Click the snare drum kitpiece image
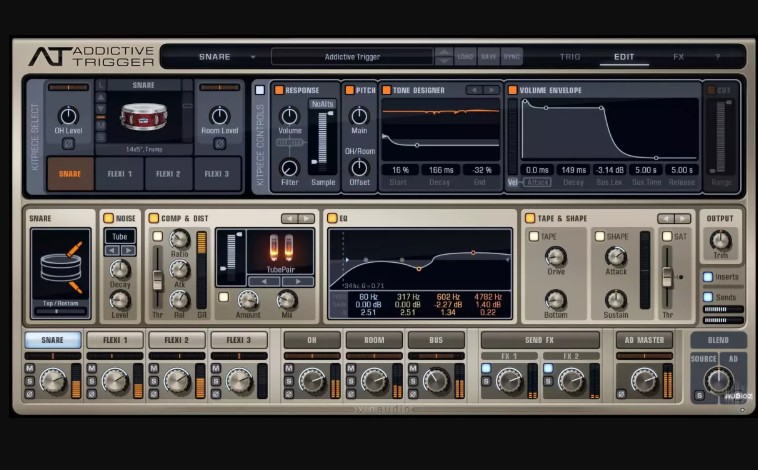This screenshot has height=470, width=758. tap(144, 117)
